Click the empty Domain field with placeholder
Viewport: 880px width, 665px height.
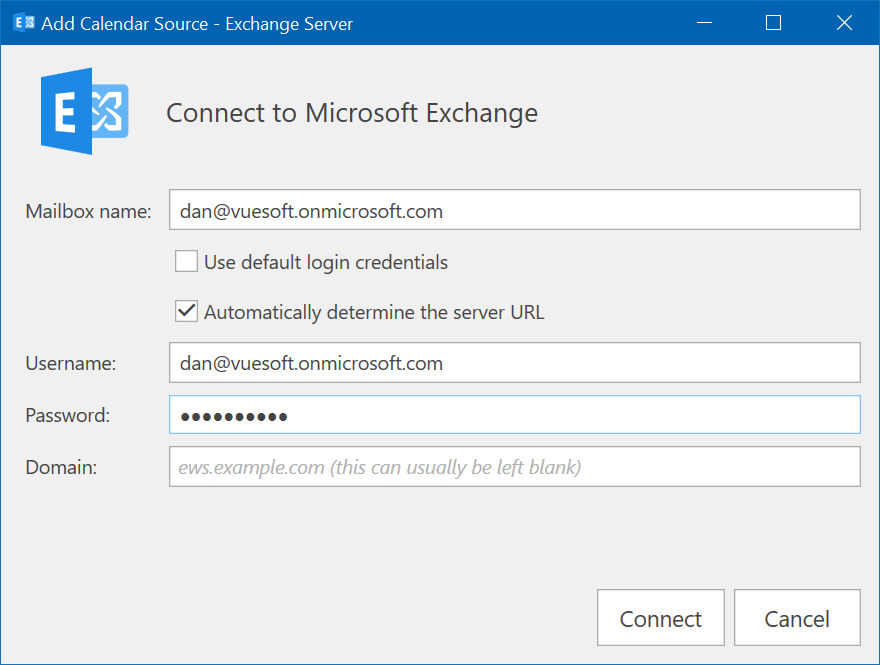pyautogui.click(x=515, y=467)
